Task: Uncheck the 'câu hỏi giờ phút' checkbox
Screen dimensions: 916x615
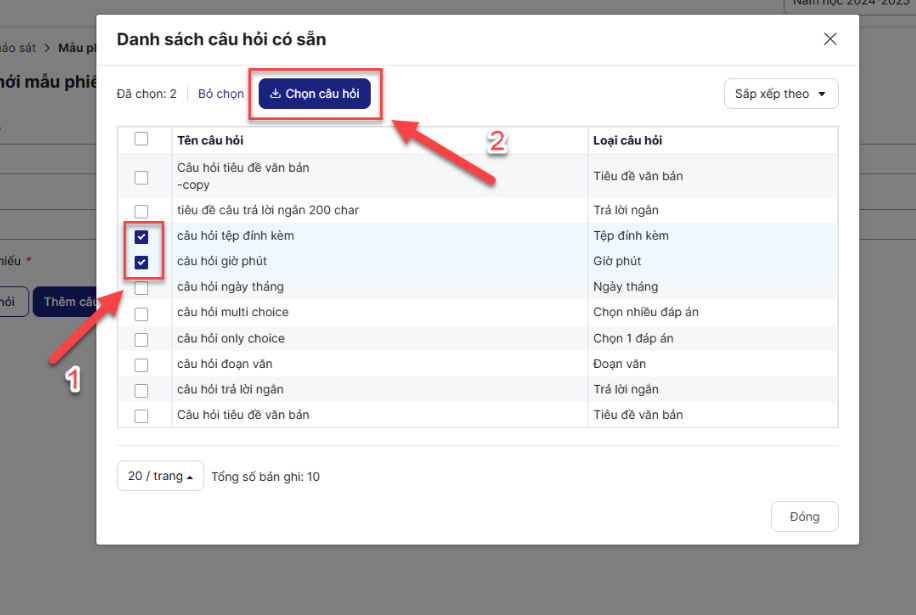Action: click(x=141, y=262)
